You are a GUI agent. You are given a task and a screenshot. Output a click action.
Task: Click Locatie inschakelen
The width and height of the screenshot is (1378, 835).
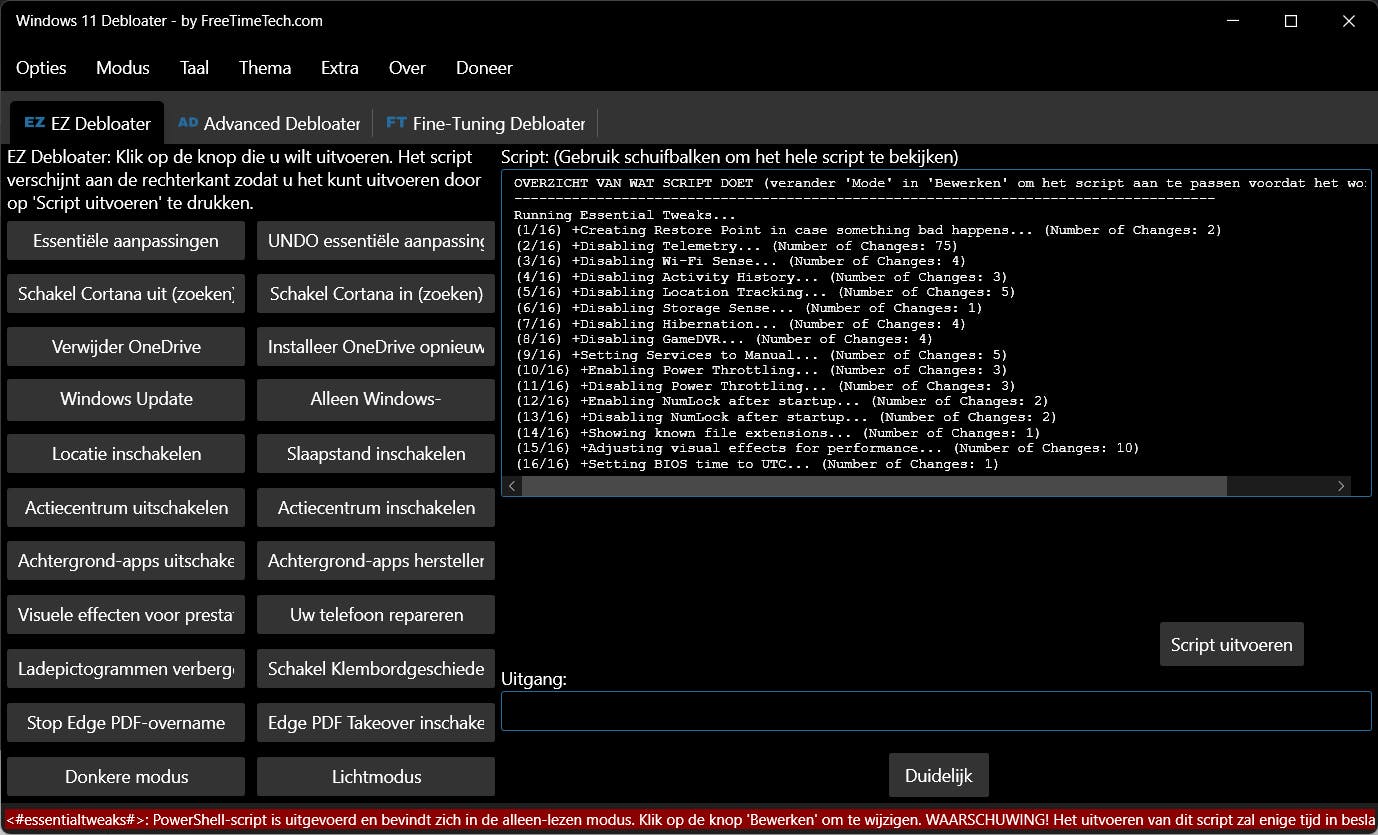(x=126, y=454)
